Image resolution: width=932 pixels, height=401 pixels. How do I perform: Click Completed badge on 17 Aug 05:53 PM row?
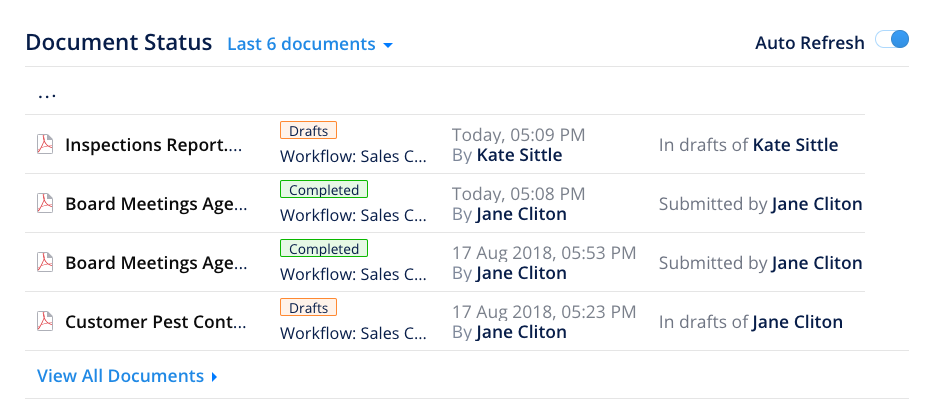324,248
